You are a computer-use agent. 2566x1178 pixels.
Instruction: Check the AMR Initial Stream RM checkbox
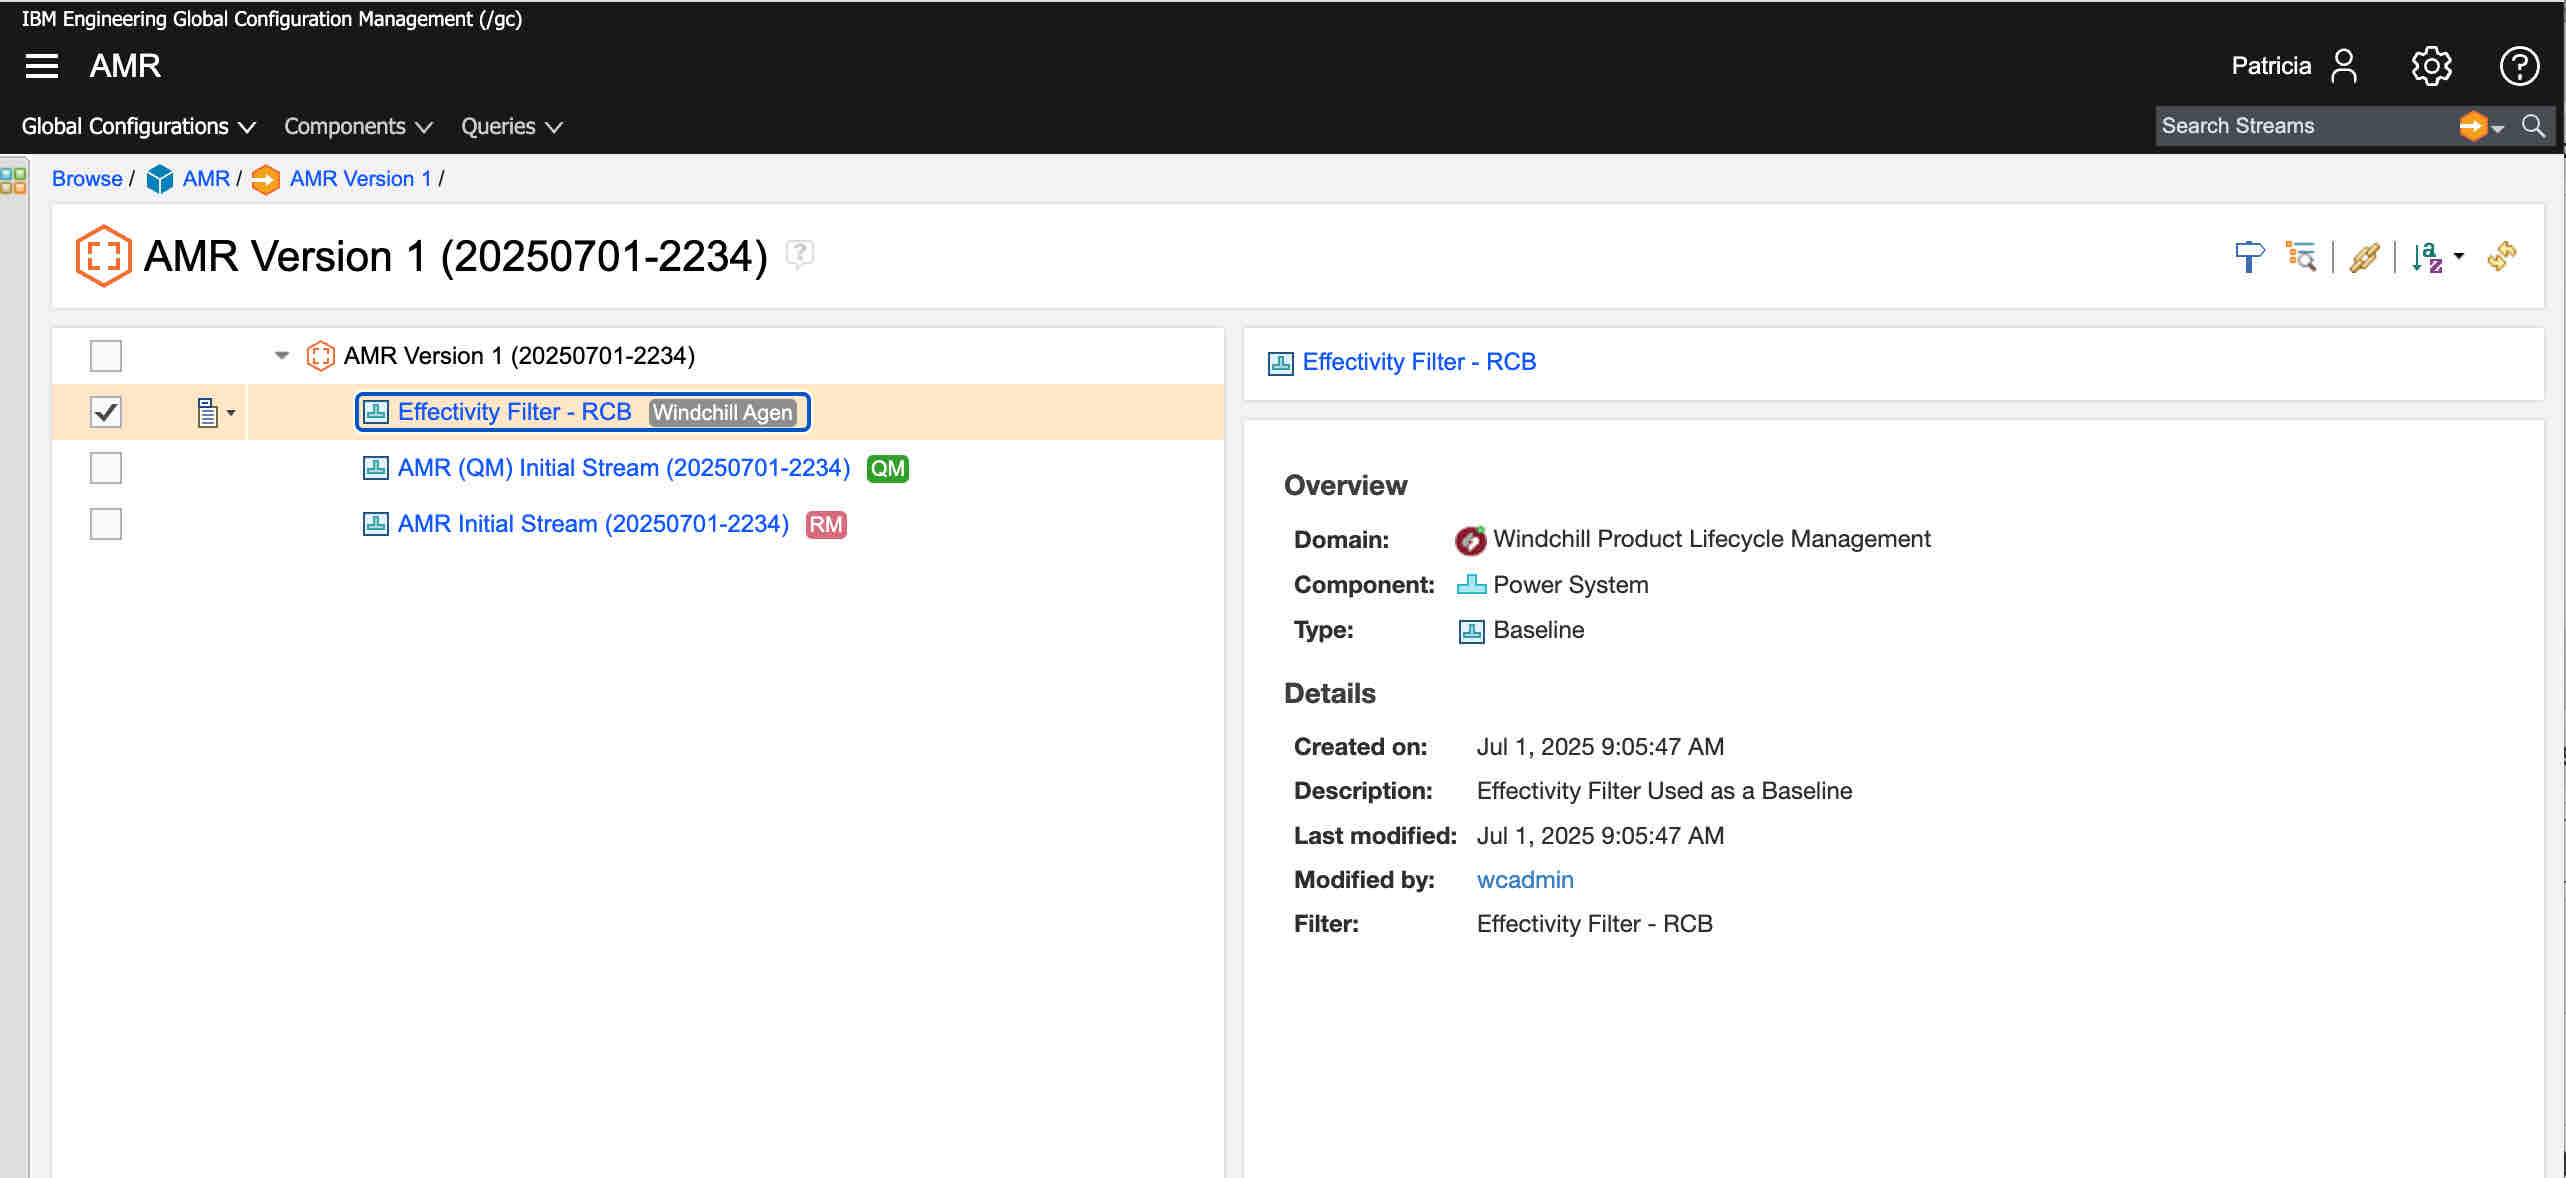tap(106, 524)
